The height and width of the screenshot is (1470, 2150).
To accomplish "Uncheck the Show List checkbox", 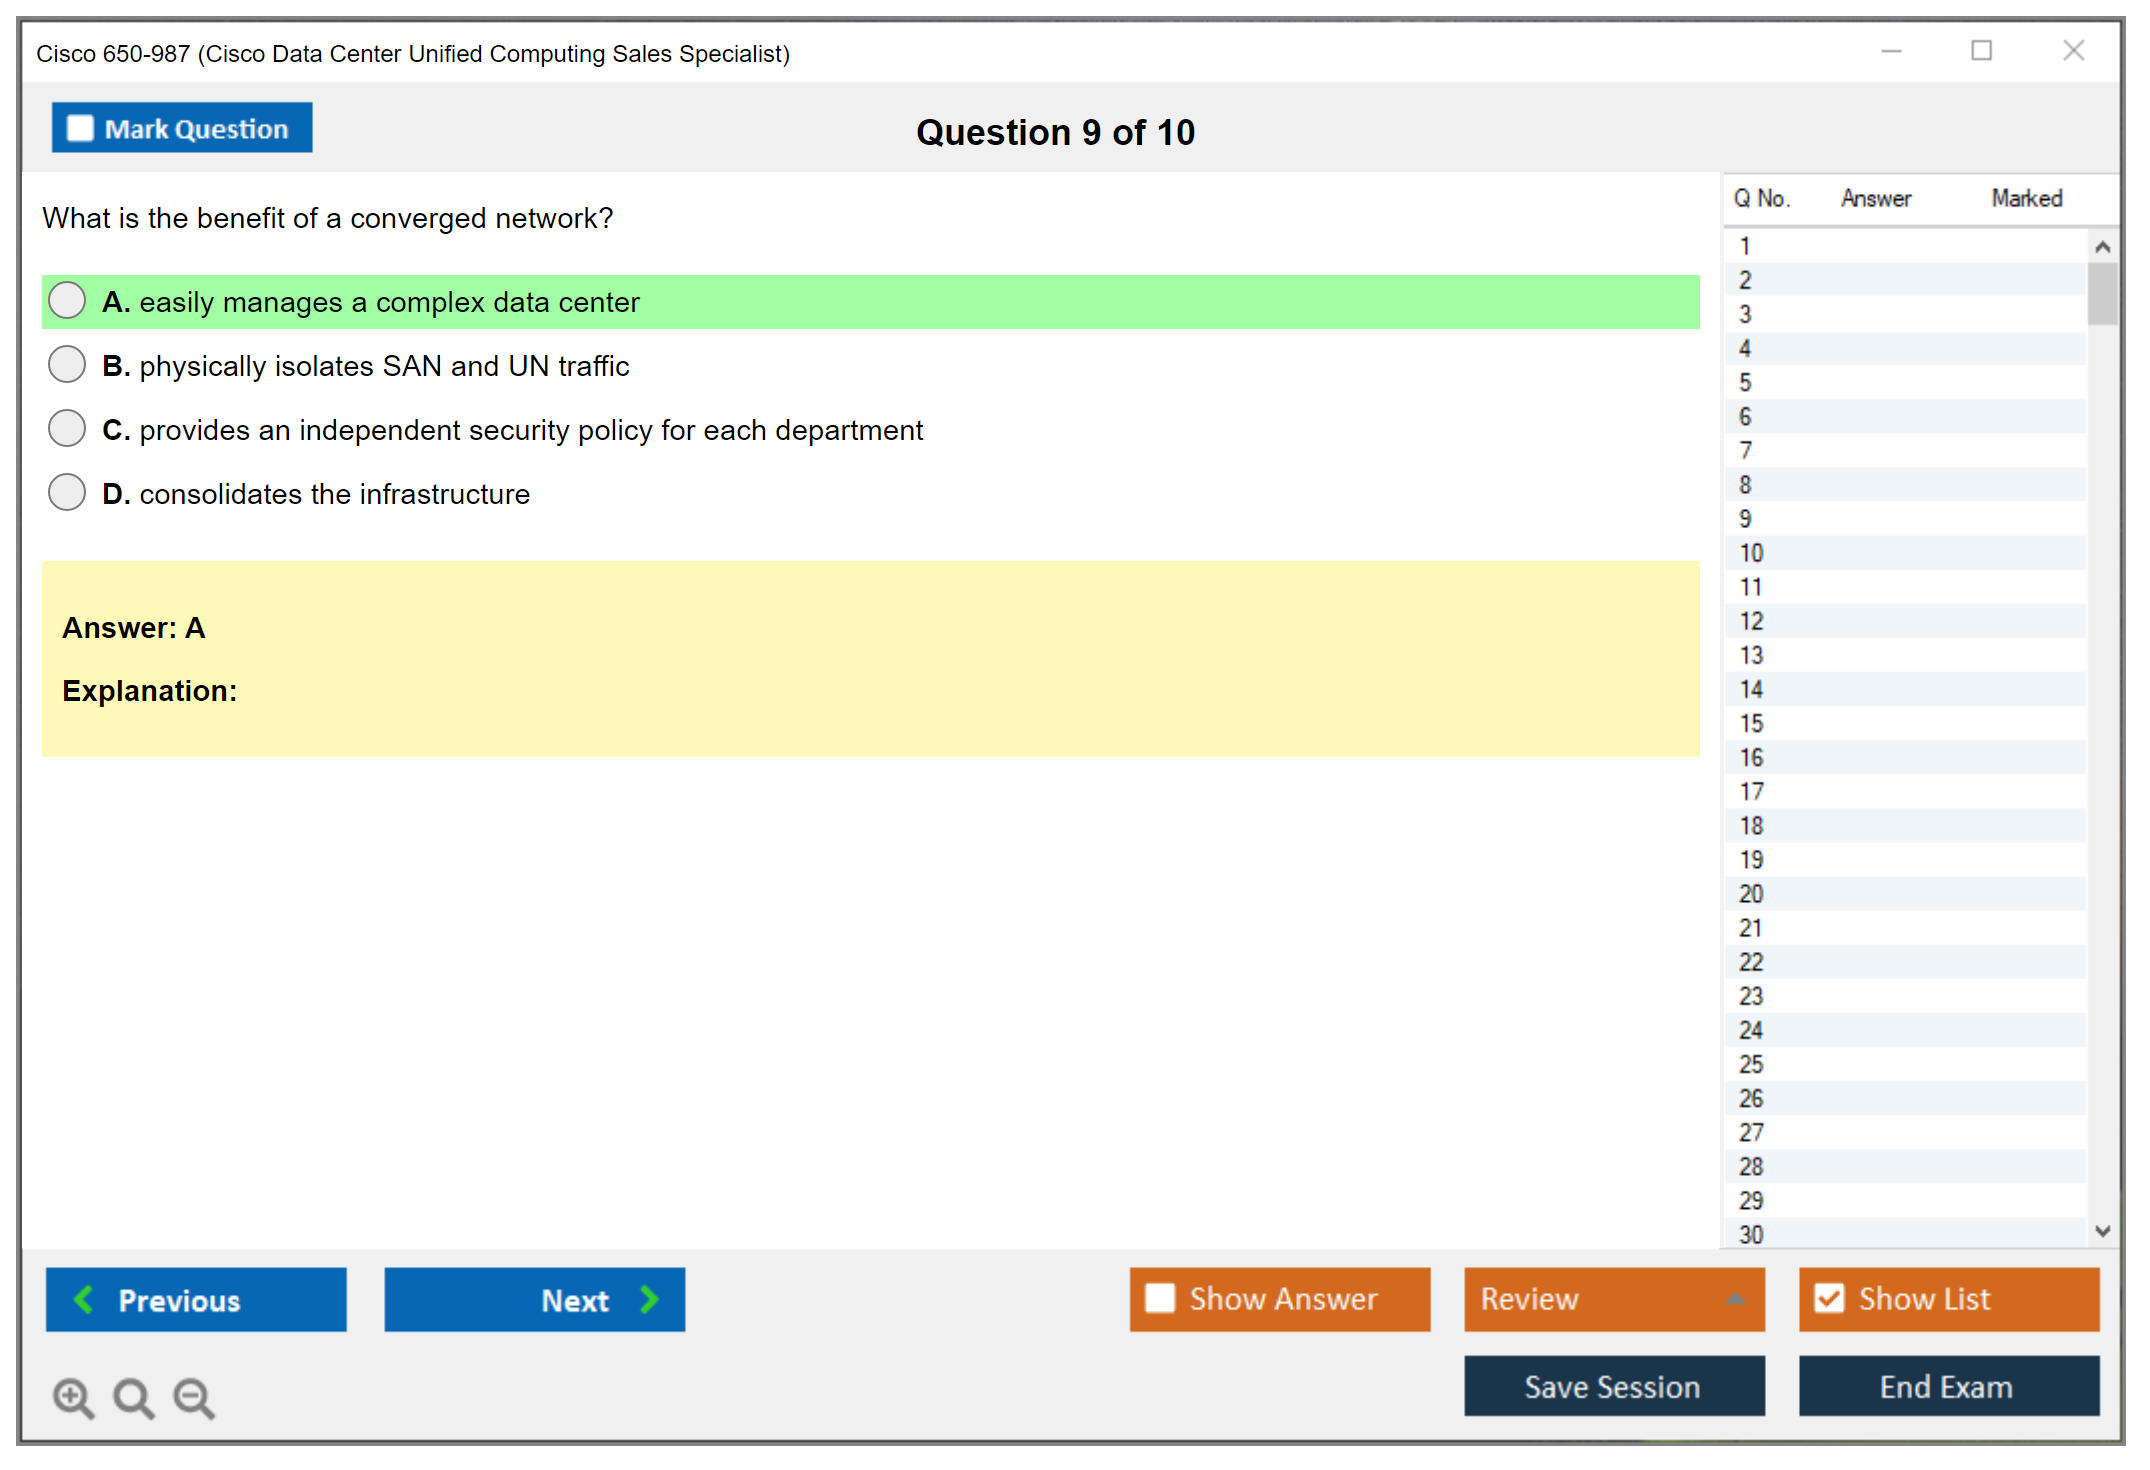I will (x=1829, y=1298).
